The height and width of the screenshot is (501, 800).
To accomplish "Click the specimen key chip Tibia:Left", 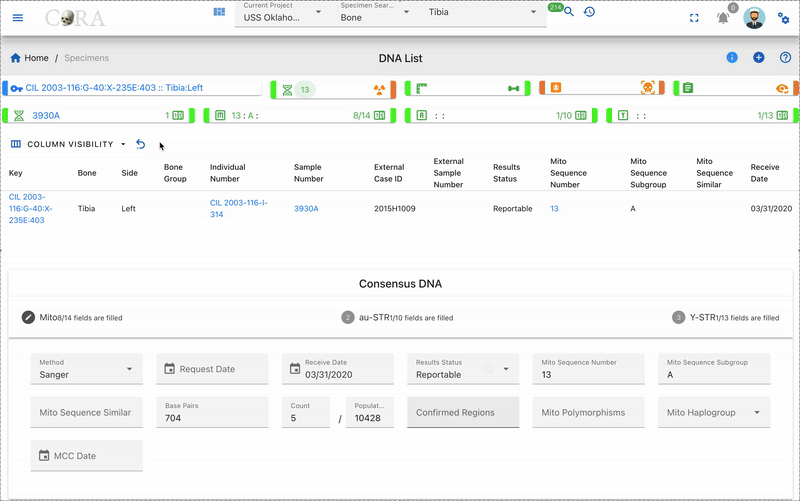I will [x=114, y=88].
